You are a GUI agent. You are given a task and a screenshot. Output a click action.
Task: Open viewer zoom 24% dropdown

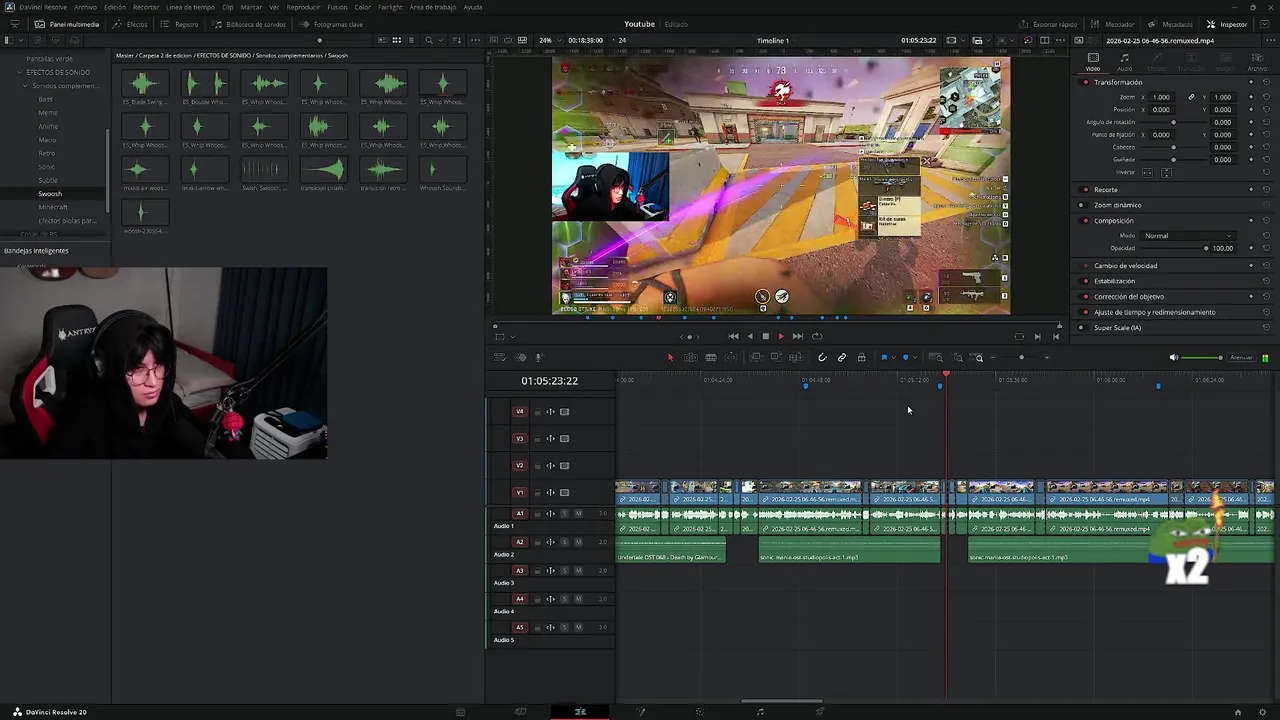[x=548, y=40]
